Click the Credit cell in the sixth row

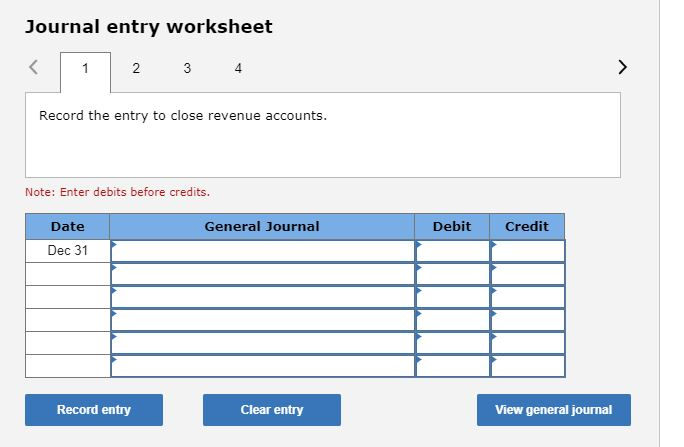click(x=528, y=366)
